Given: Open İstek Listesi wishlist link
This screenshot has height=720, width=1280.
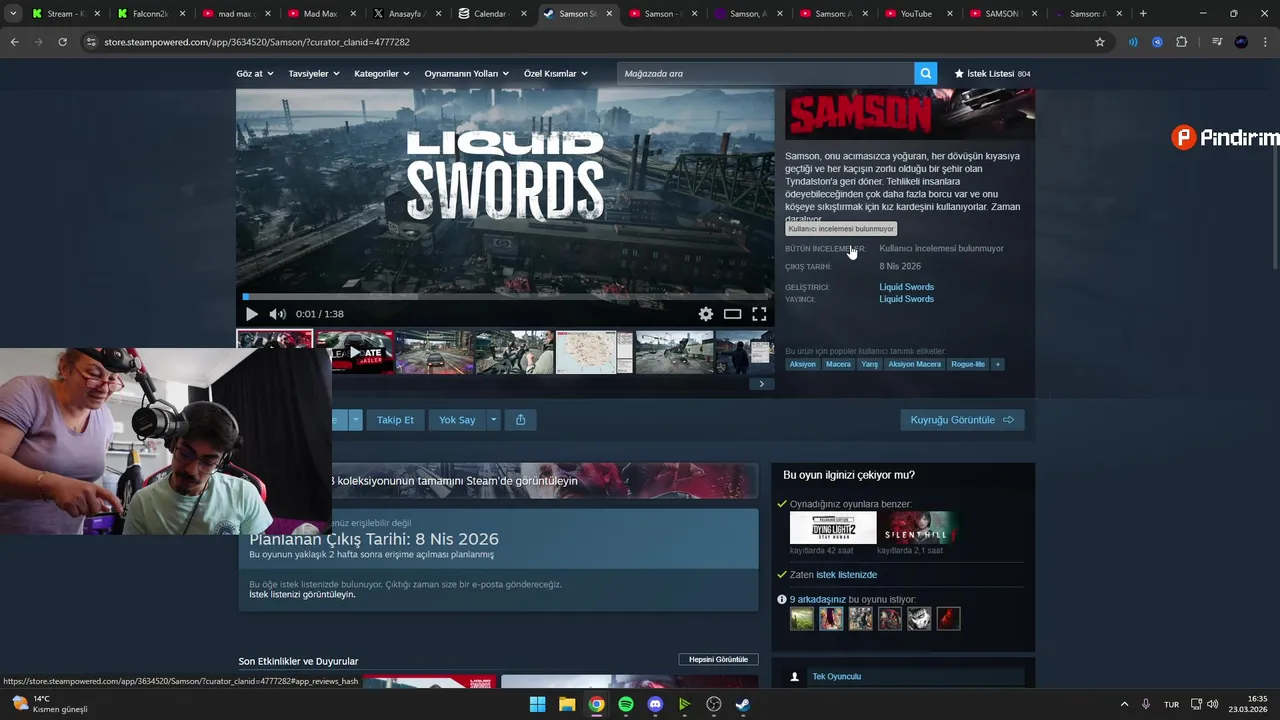Looking at the screenshot, I should [x=992, y=73].
